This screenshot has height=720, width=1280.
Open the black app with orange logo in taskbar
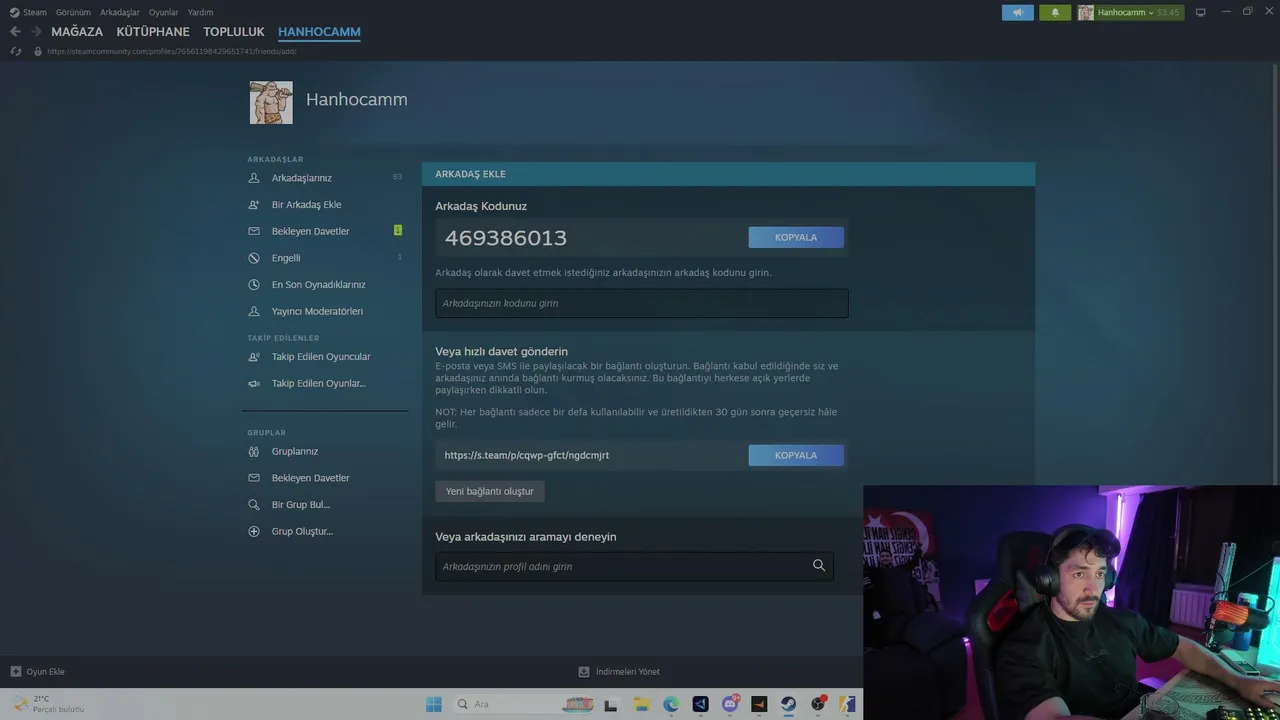coord(759,704)
